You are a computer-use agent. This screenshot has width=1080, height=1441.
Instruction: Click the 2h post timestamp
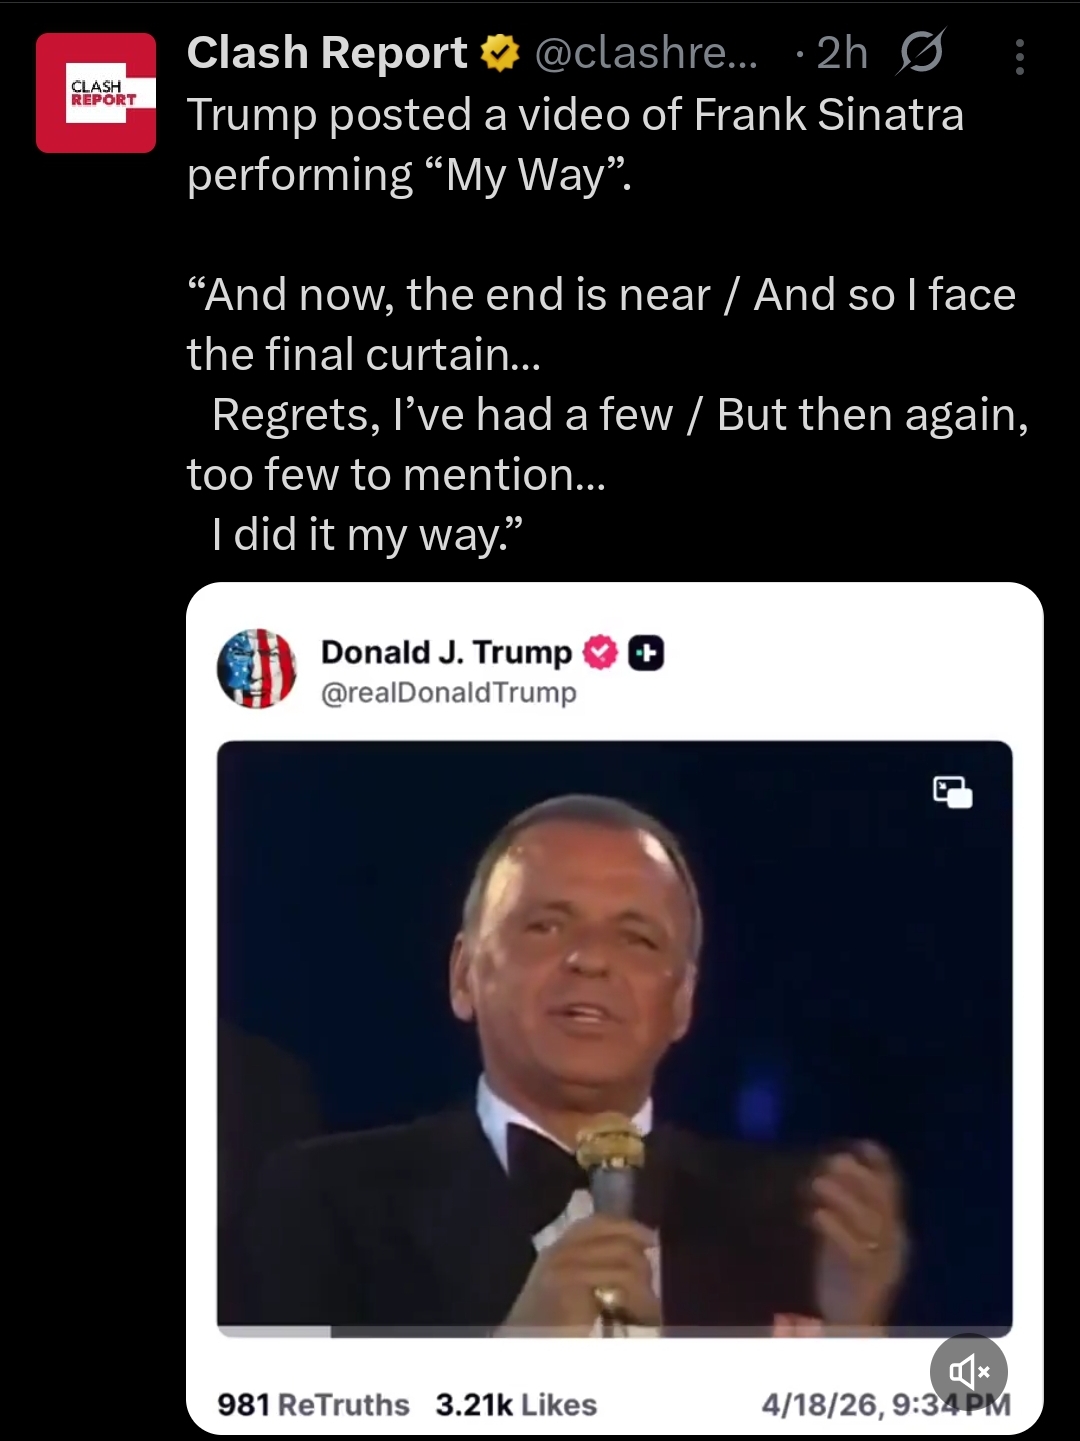tap(841, 53)
